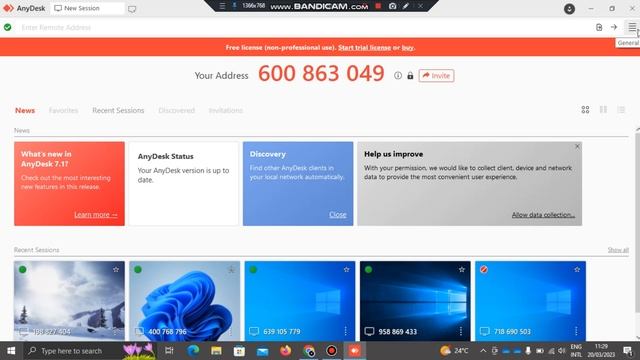The image size is (640, 360).
Task: Click the connect arrow icon
Action: tap(614, 27)
